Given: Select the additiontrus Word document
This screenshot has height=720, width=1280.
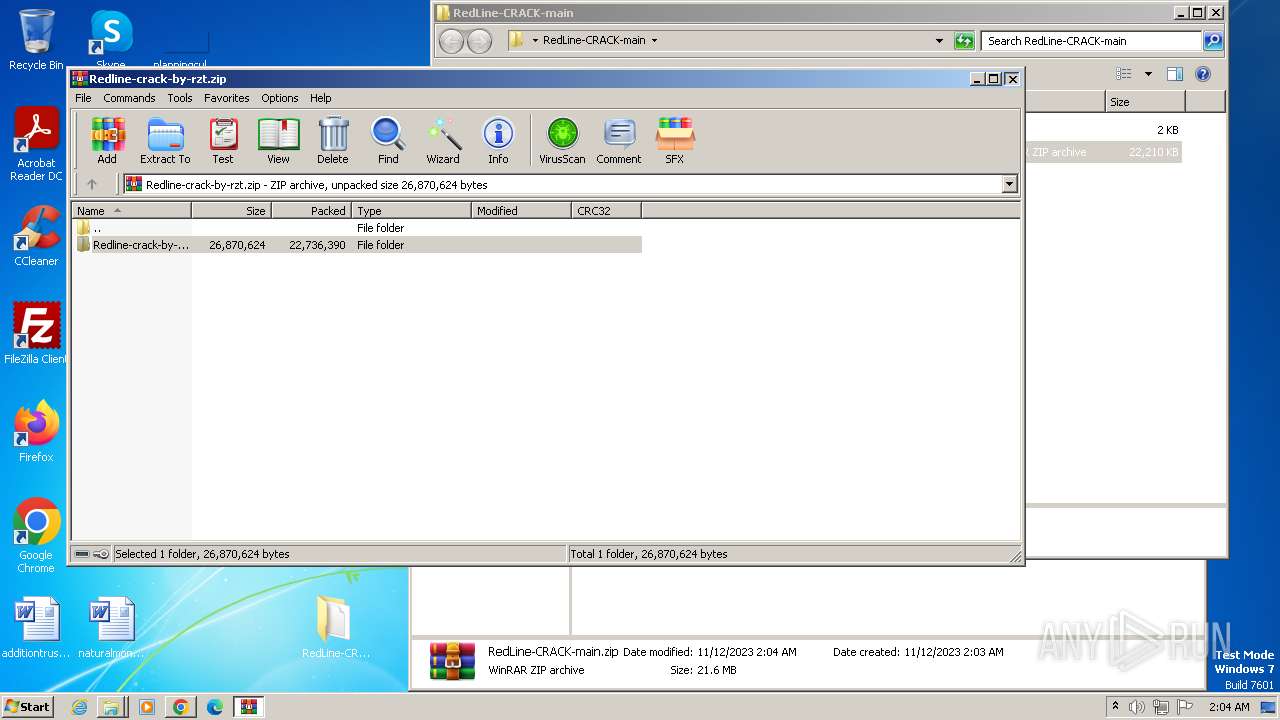Looking at the screenshot, I should (x=36, y=628).
